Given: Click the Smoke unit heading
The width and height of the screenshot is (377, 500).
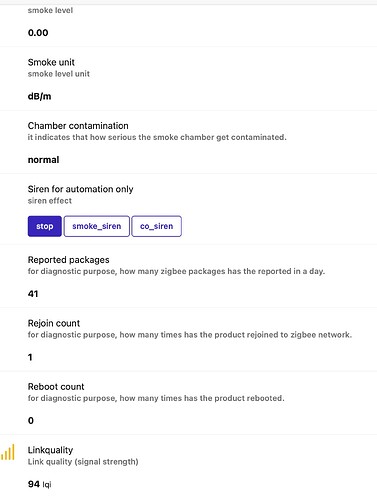Looking at the screenshot, I should (51, 62).
